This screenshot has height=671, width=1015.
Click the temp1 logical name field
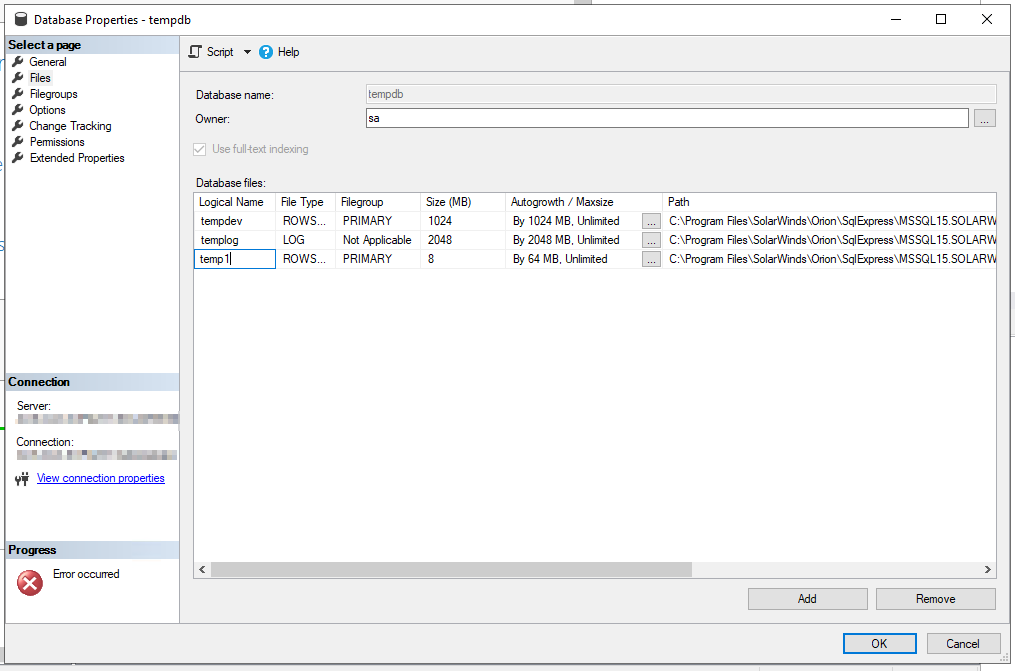pyautogui.click(x=234, y=258)
